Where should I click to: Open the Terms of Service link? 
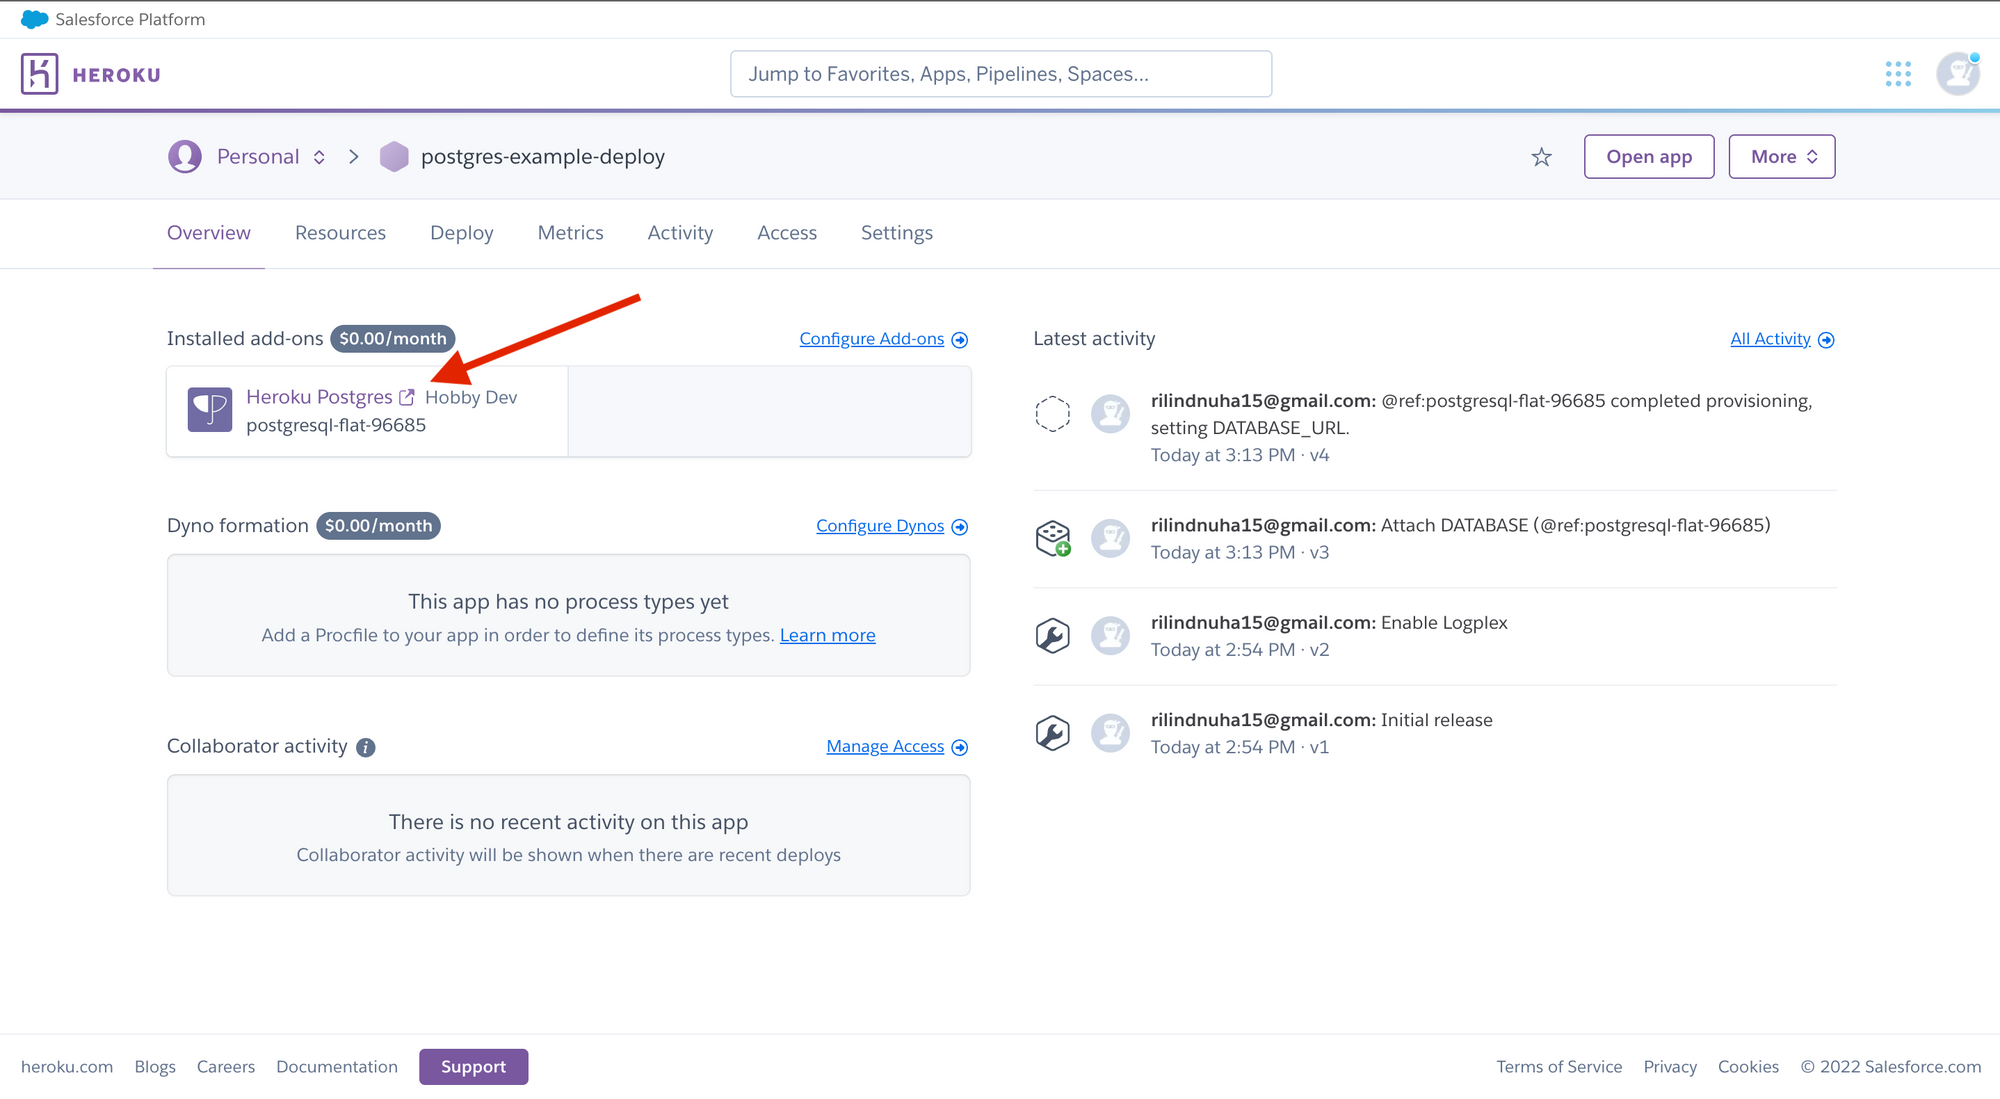(1559, 1067)
